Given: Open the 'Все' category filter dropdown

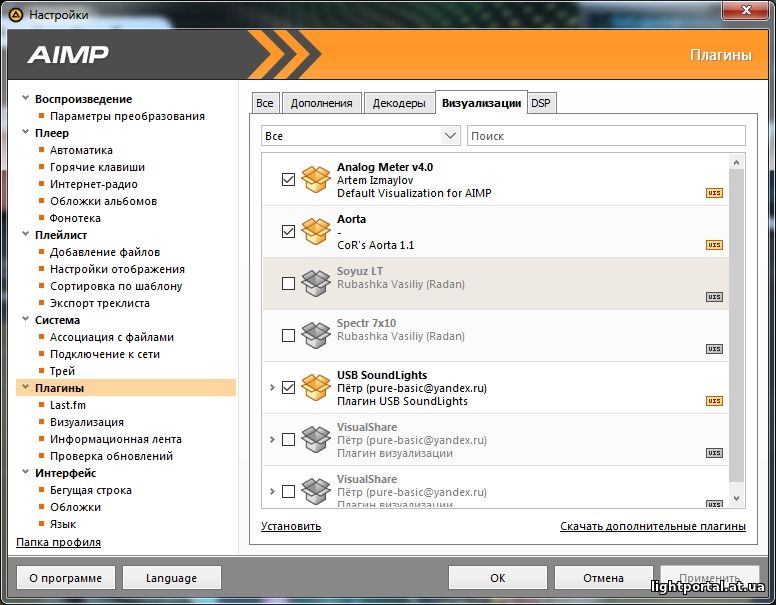Looking at the screenshot, I should pos(360,136).
